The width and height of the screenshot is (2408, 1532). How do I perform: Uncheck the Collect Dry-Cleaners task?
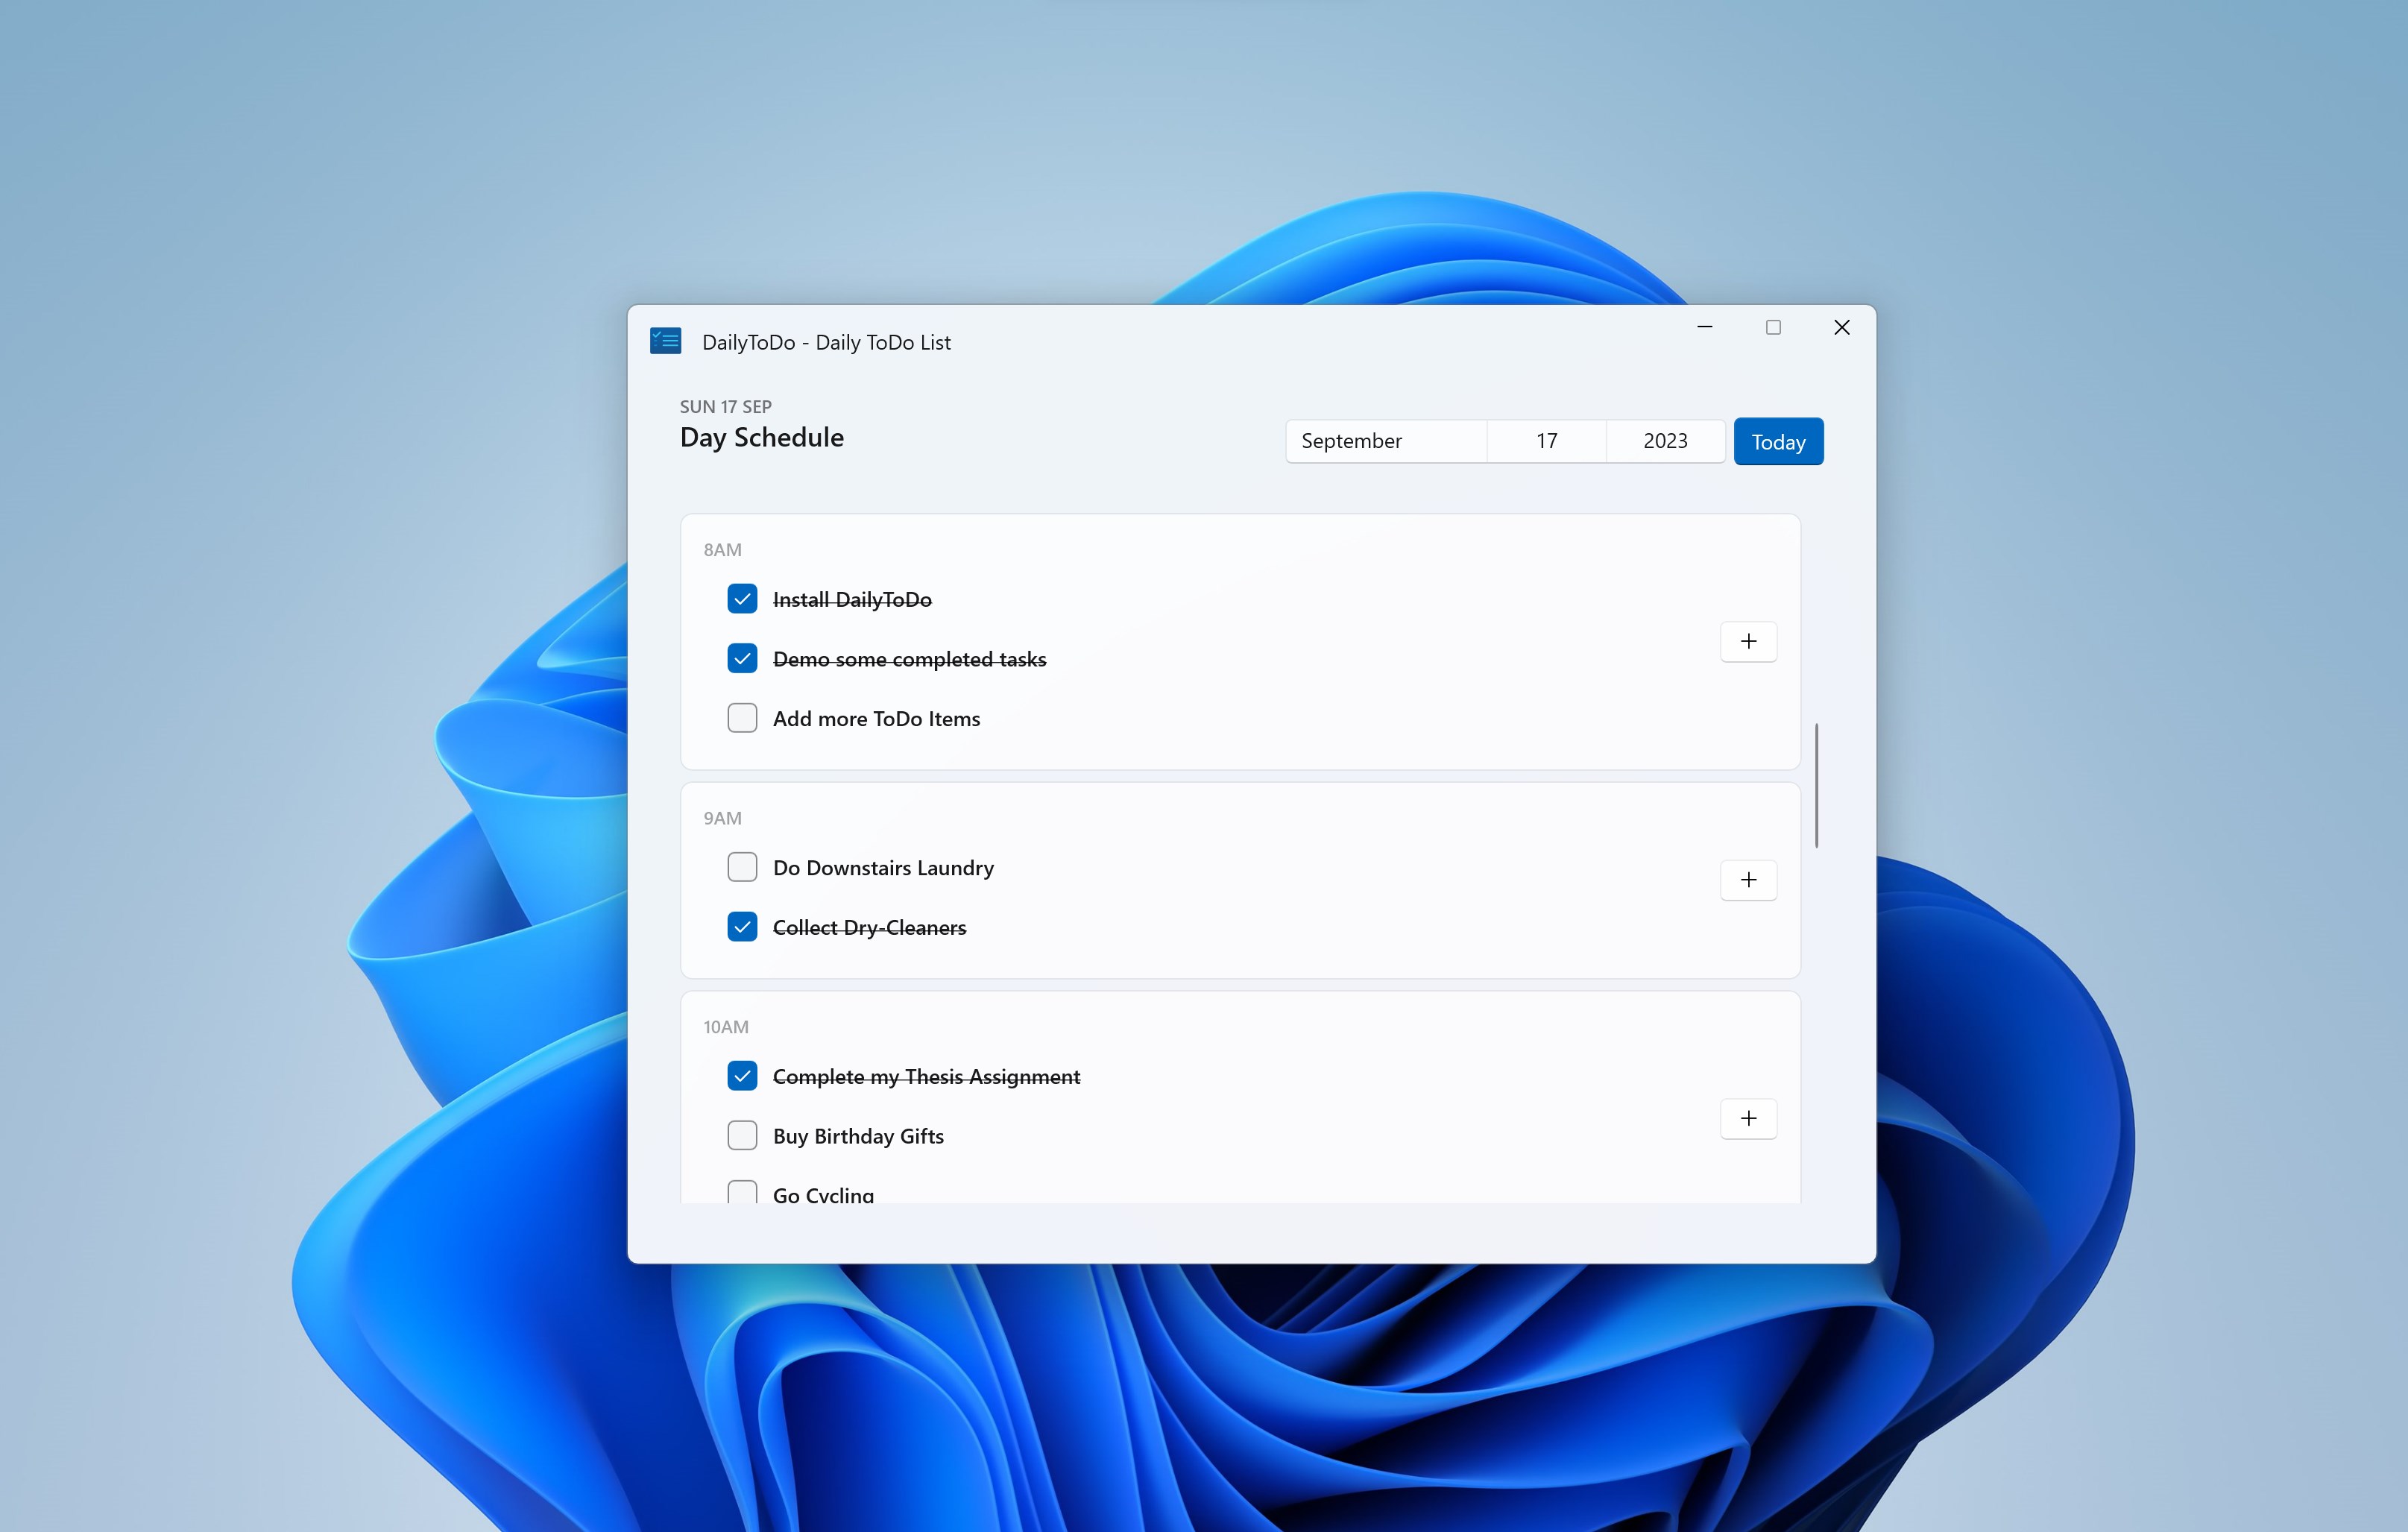click(742, 927)
